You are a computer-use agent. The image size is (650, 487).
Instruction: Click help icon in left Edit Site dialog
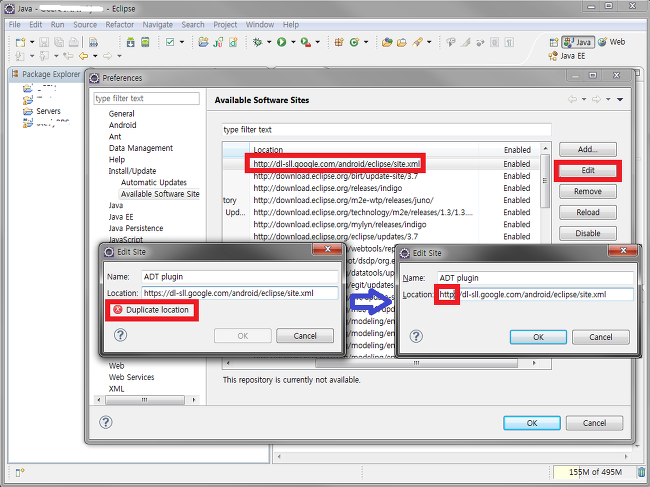(120, 335)
